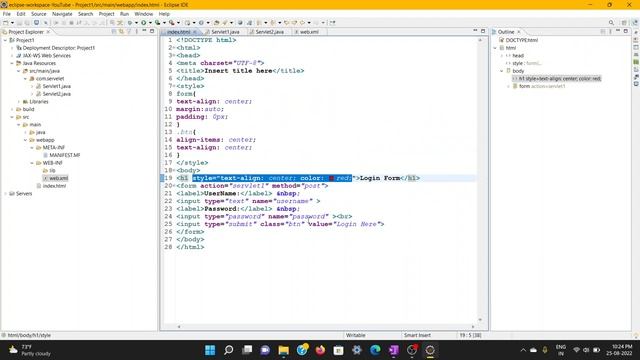Close the index.html editor tab

[x=195, y=32]
